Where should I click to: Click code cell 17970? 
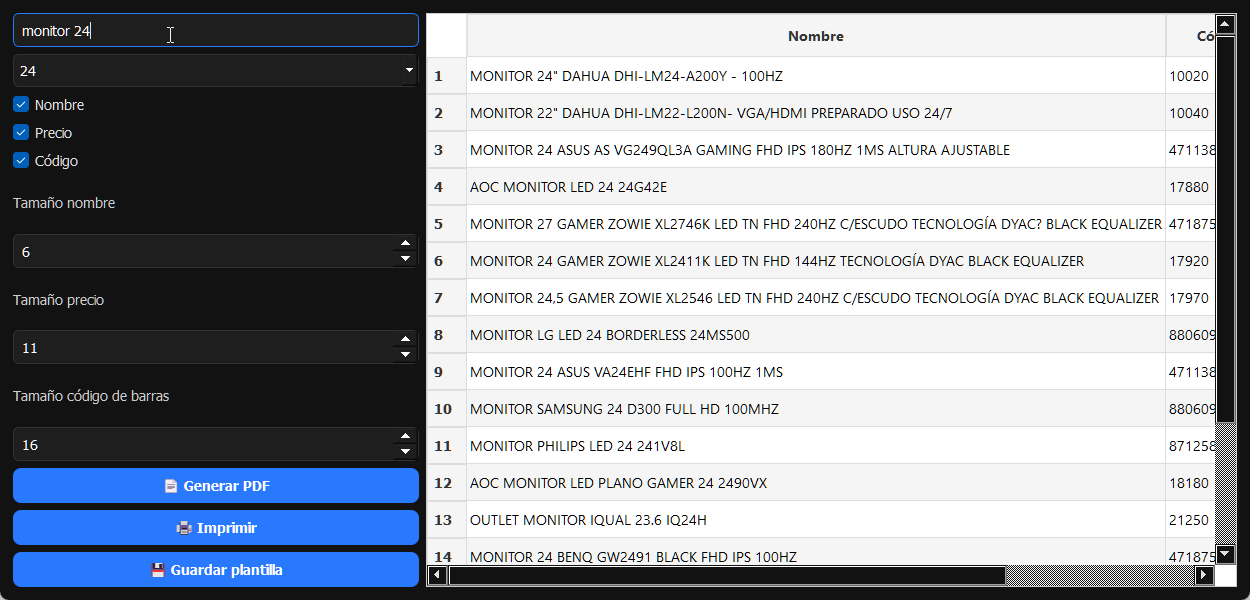pyautogui.click(x=1190, y=298)
